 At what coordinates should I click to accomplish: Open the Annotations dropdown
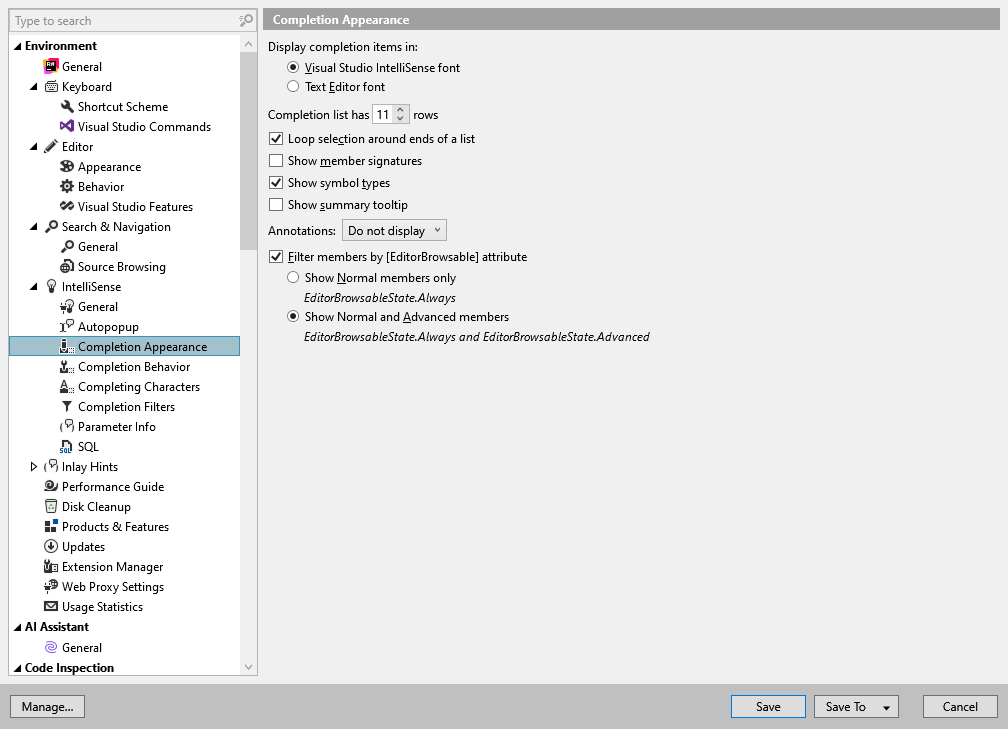(394, 230)
